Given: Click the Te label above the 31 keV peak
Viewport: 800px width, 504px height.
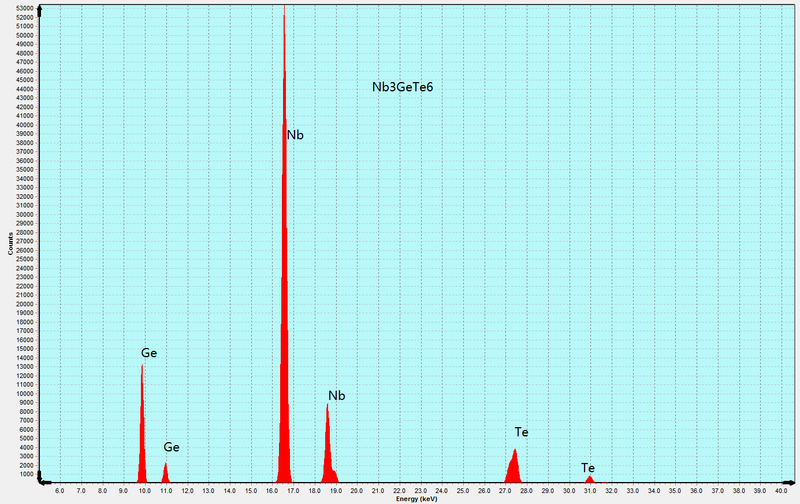Looking at the screenshot, I should tap(588, 467).
